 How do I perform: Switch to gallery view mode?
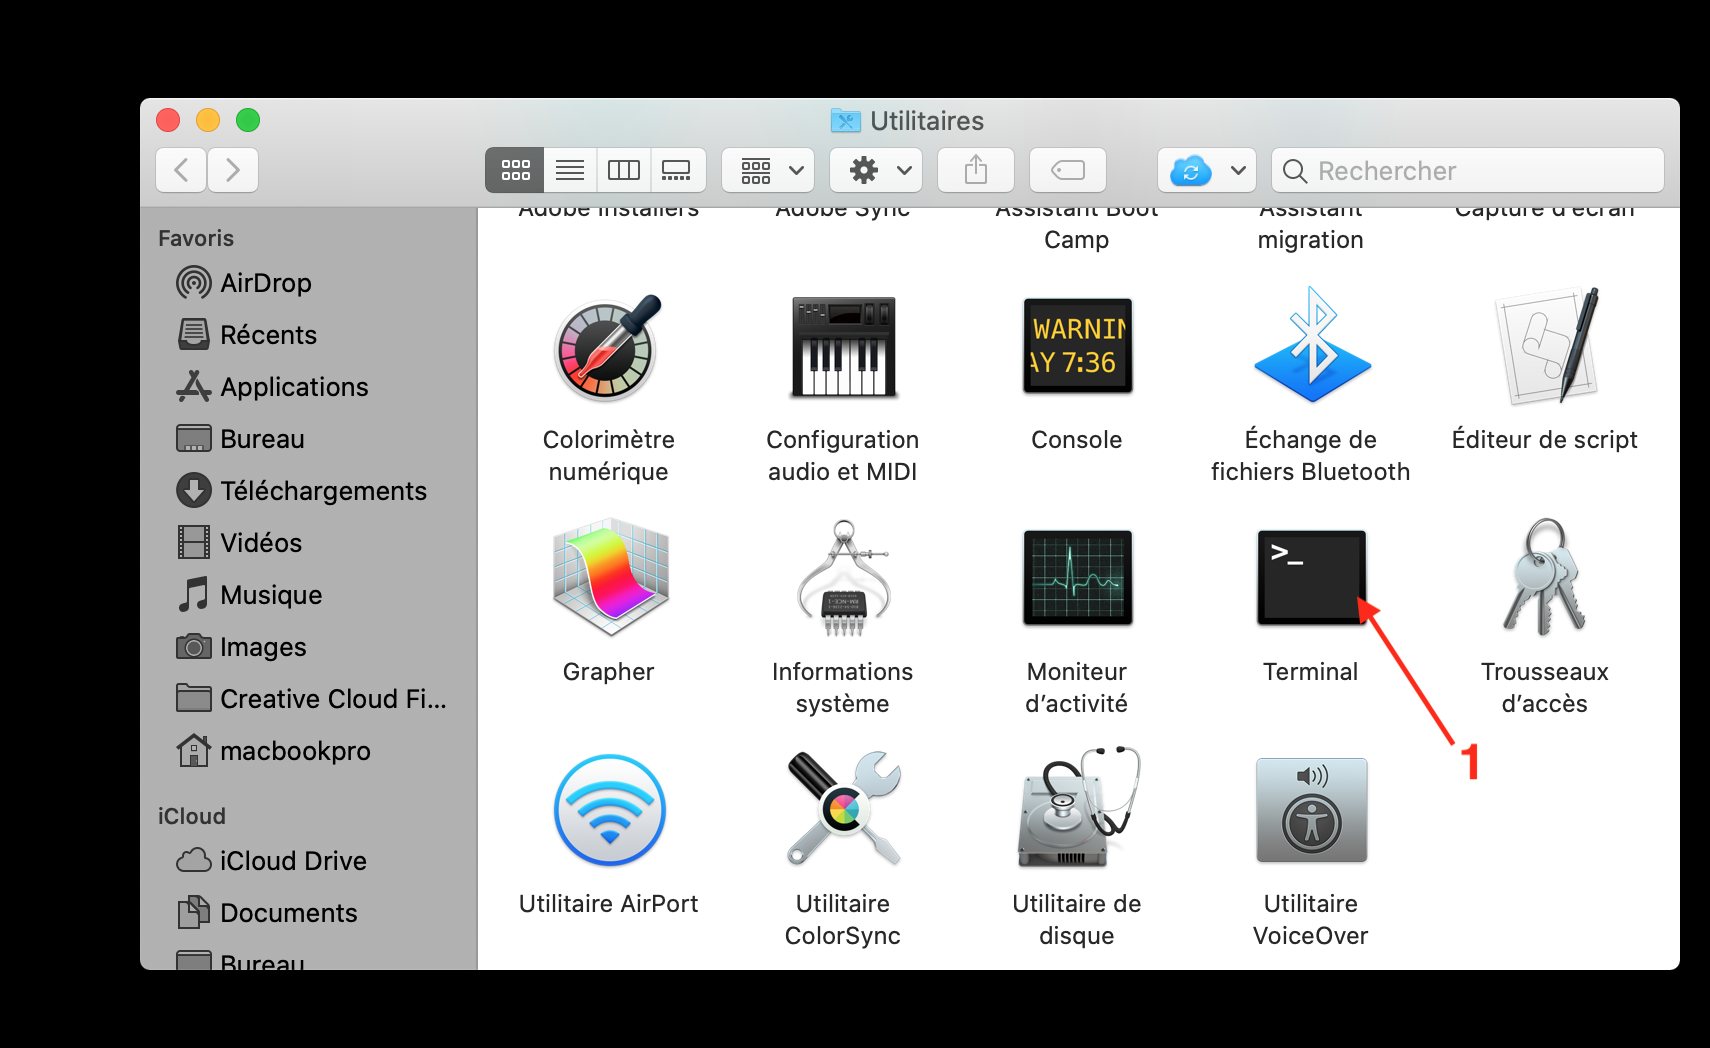click(x=678, y=170)
